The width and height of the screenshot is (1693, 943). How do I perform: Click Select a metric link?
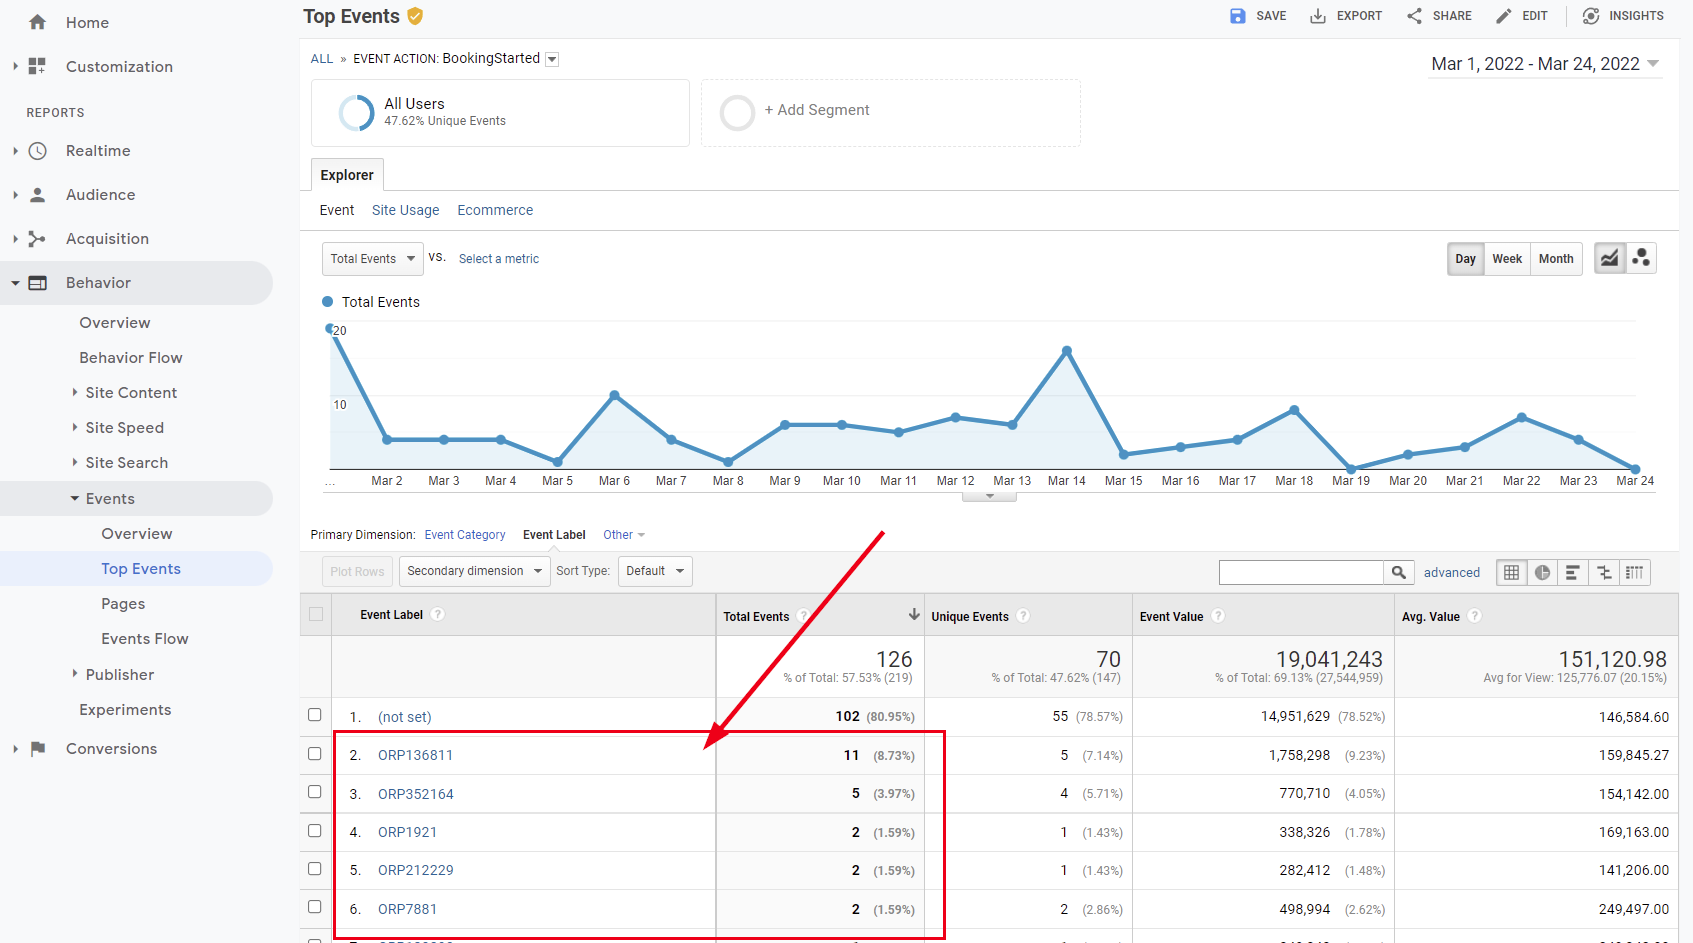[499, 259]
